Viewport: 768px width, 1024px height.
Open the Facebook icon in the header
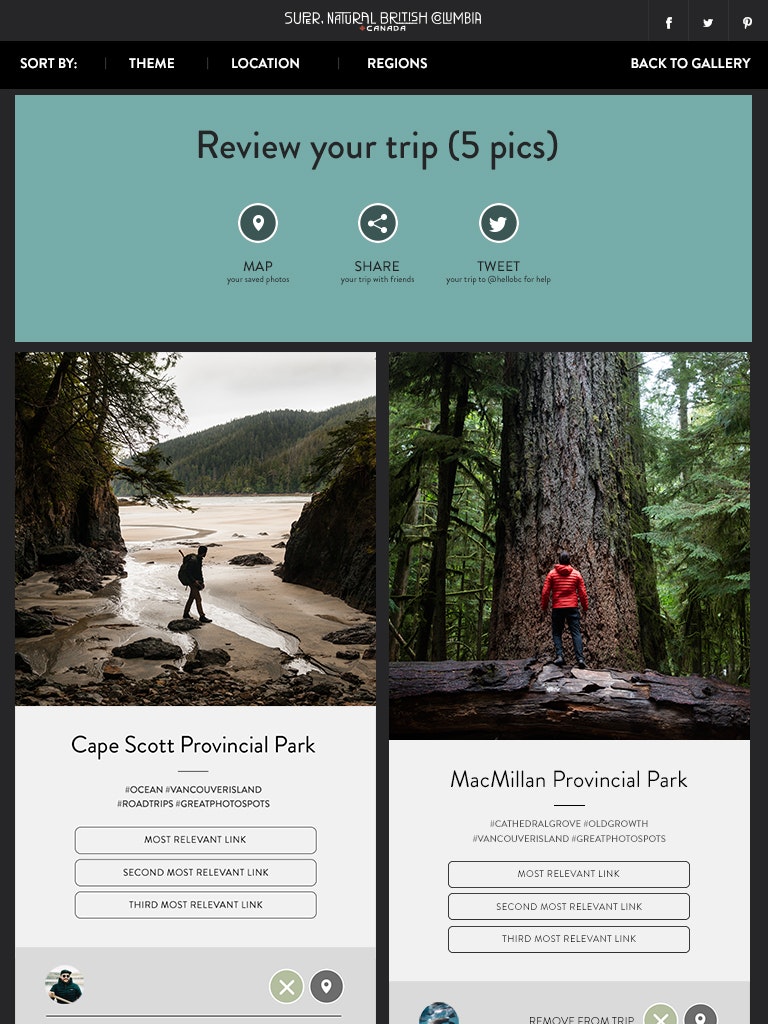[668, 23]
